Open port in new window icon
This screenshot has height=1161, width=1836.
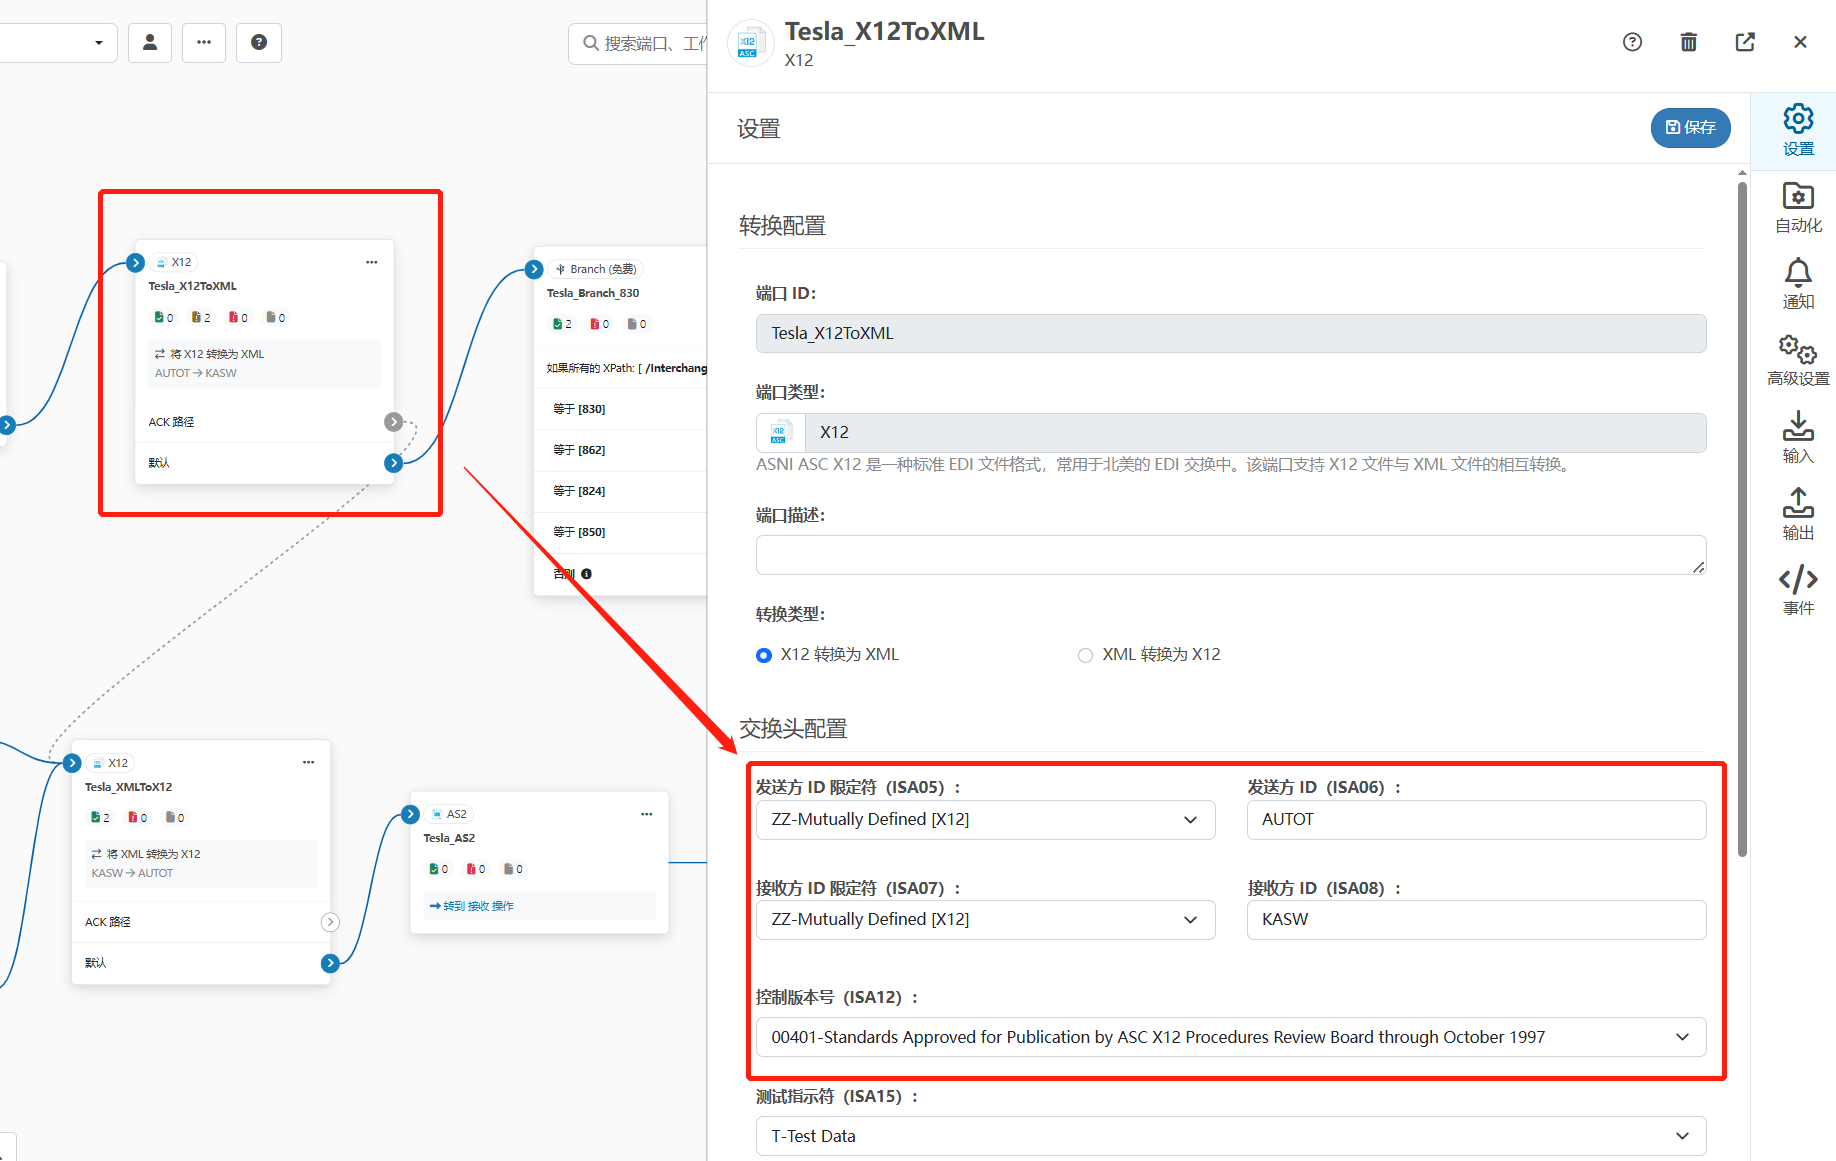1744,42
